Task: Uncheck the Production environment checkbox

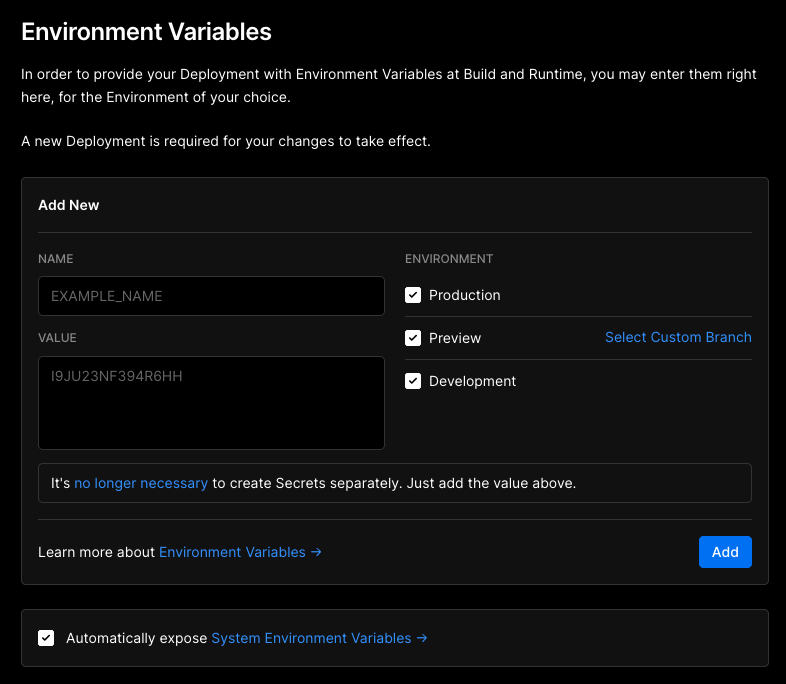Action: [x=413, y=295]
